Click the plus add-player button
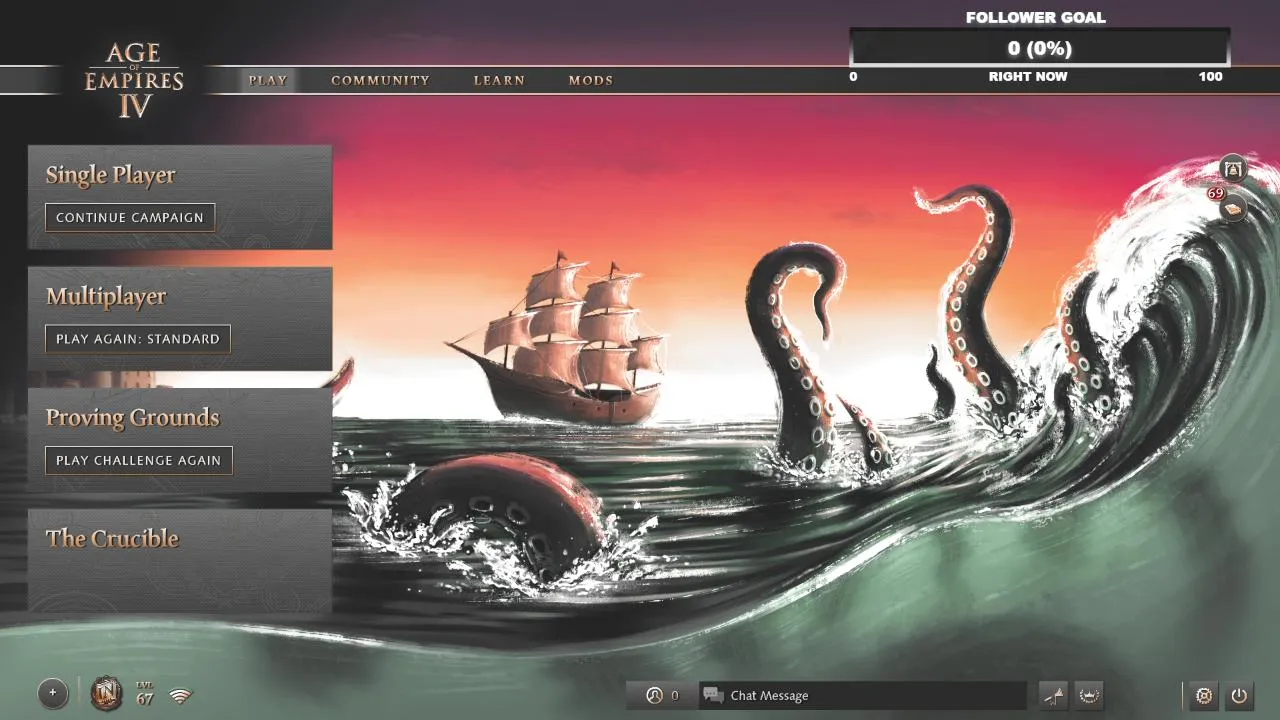Image resolution: width=1280 pixels, height=720 pixels. point(53,692)
